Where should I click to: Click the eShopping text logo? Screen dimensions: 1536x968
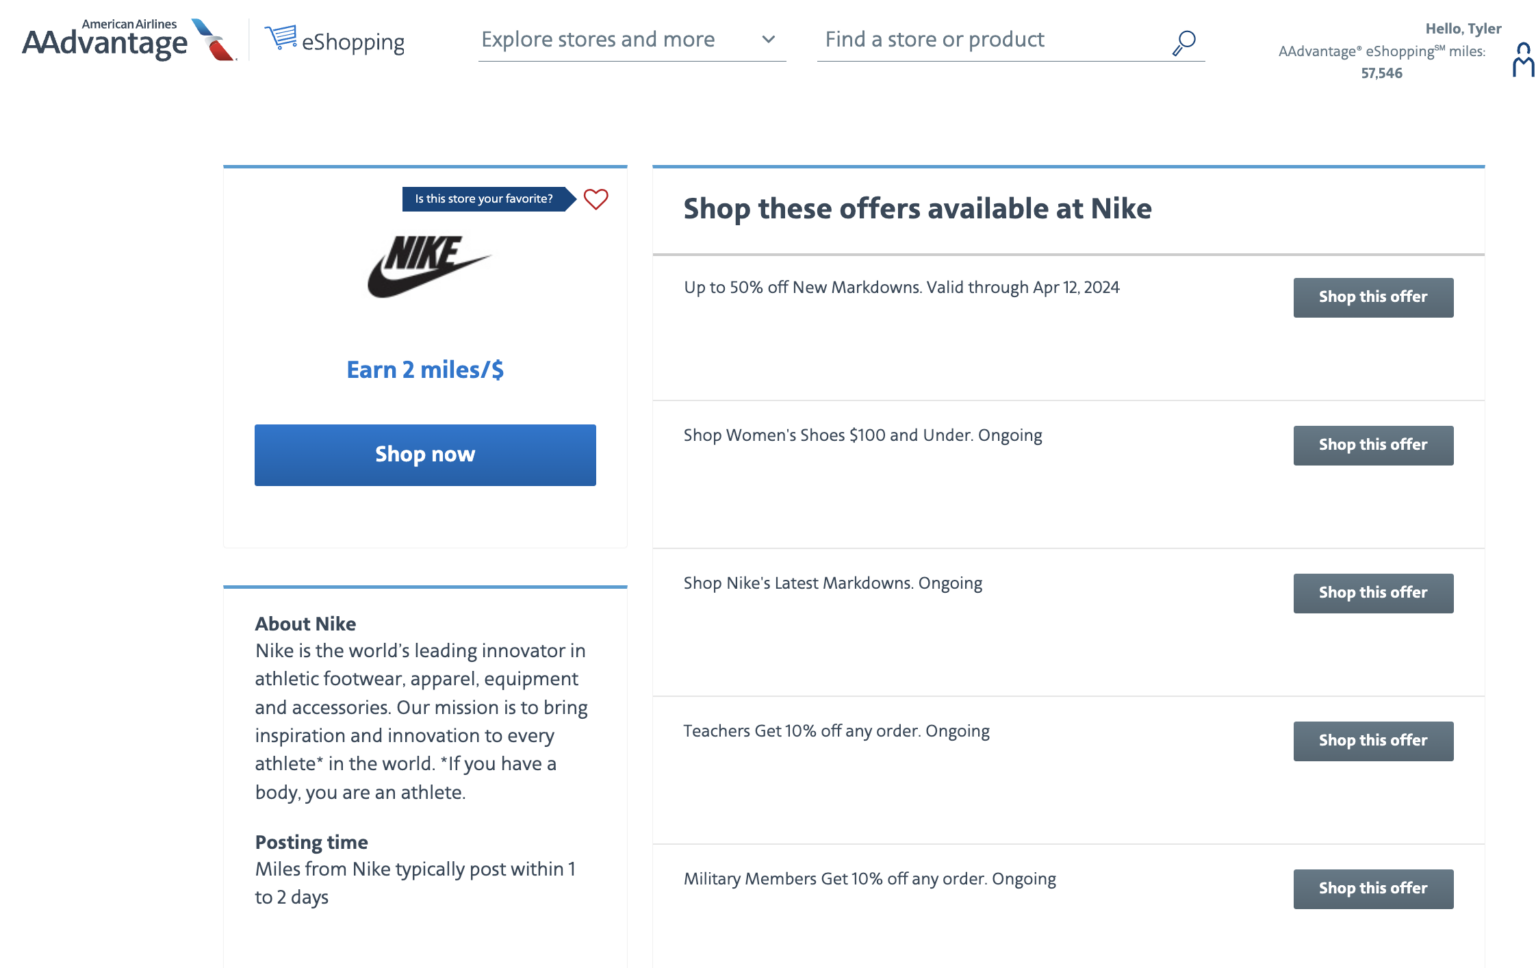353,42
